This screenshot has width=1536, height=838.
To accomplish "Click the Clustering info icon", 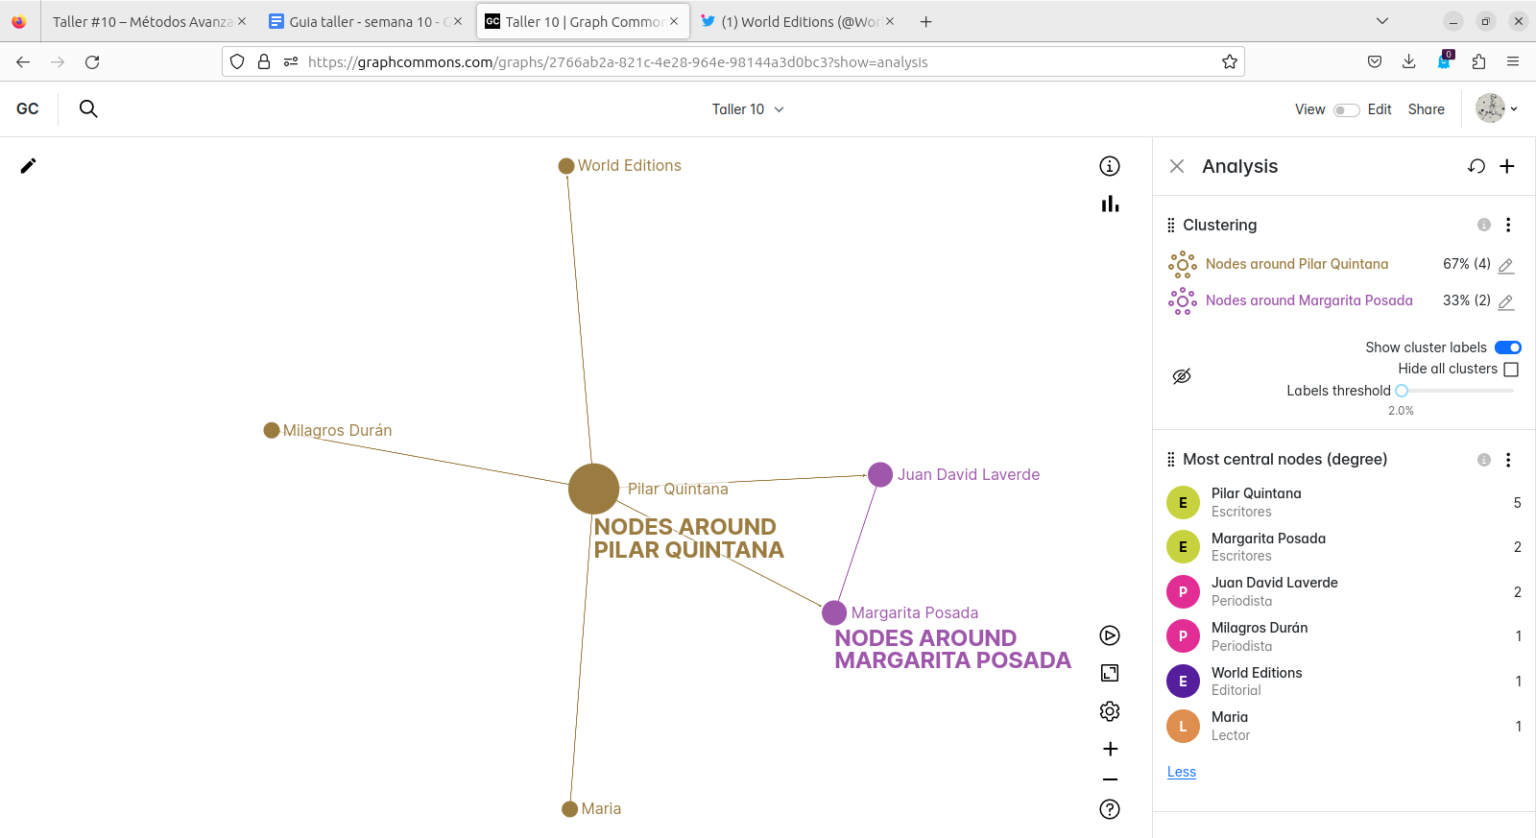I will tap(1484, 225).
